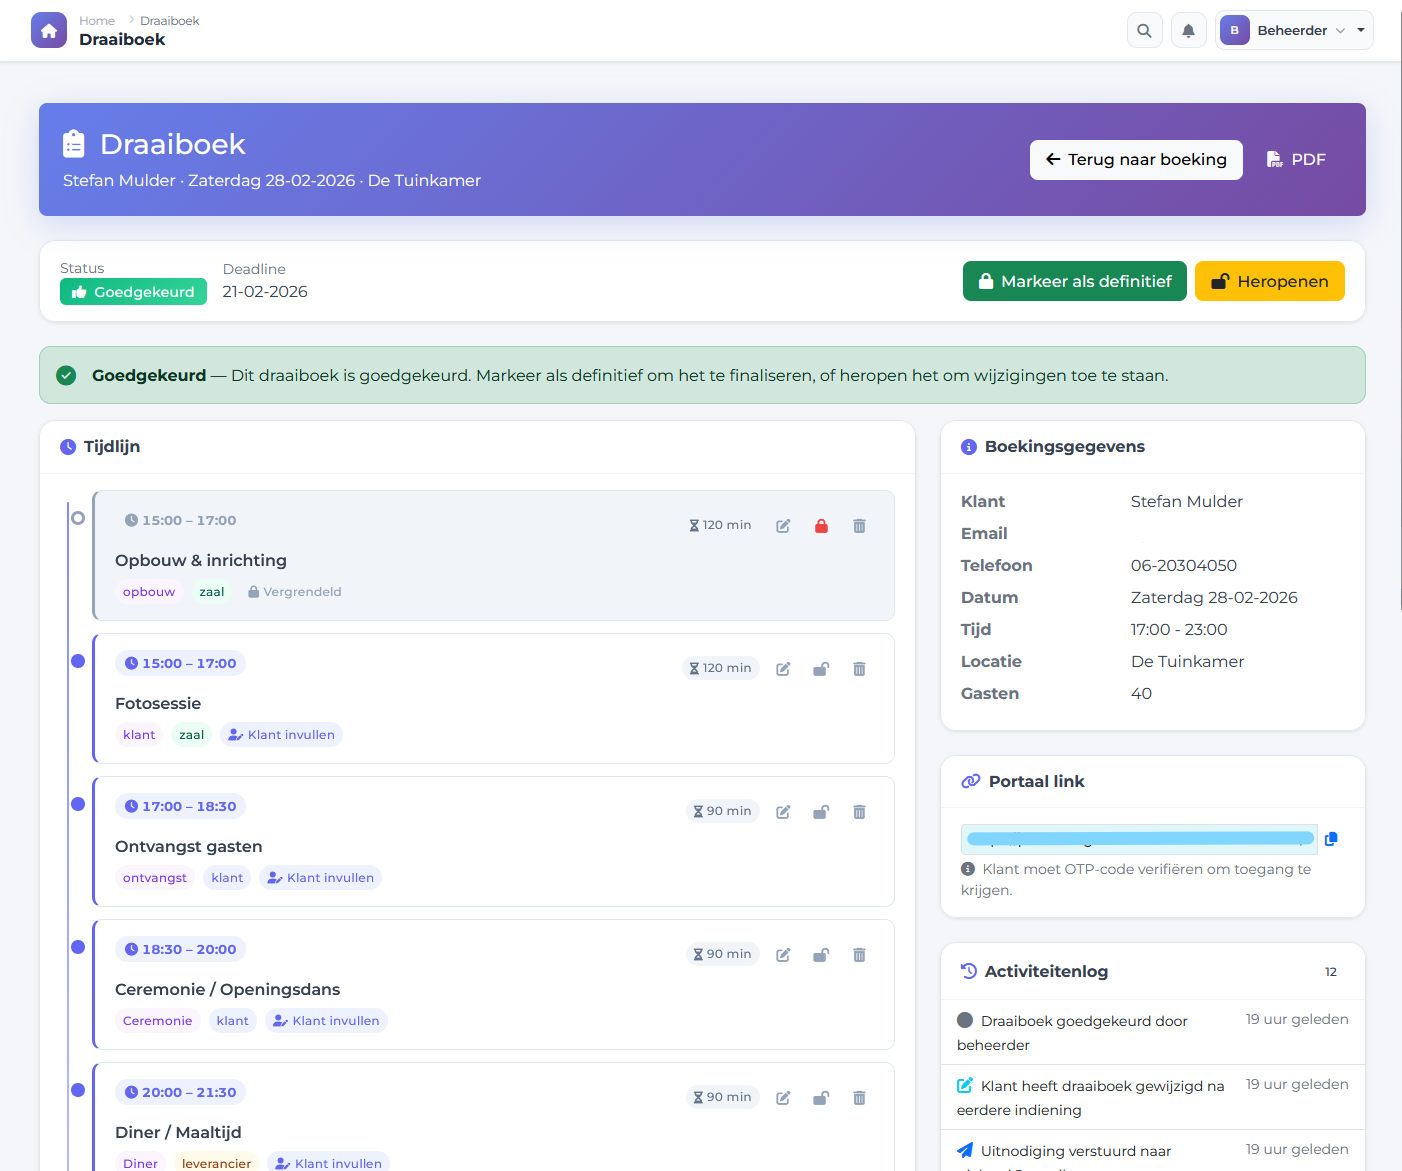1402x1171 pixels.
Task: Delete the Ontvangst gasten item
Action: pyautogui.click(x=859, y=812)
